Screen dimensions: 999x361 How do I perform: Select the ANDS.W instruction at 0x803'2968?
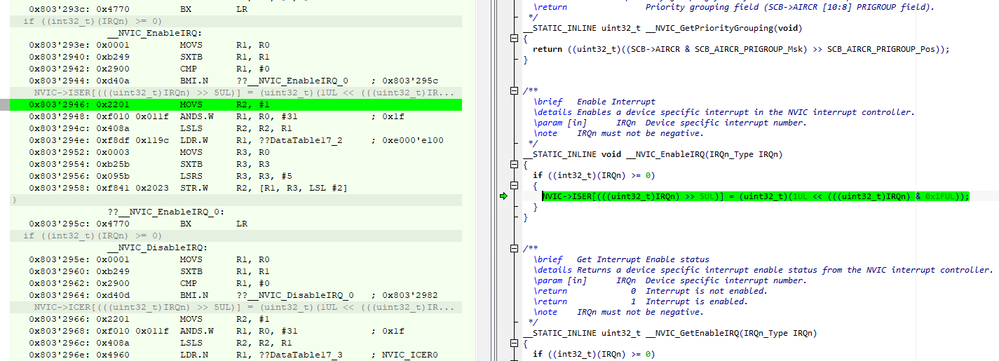pyautogui.click(x=236, y=330)
